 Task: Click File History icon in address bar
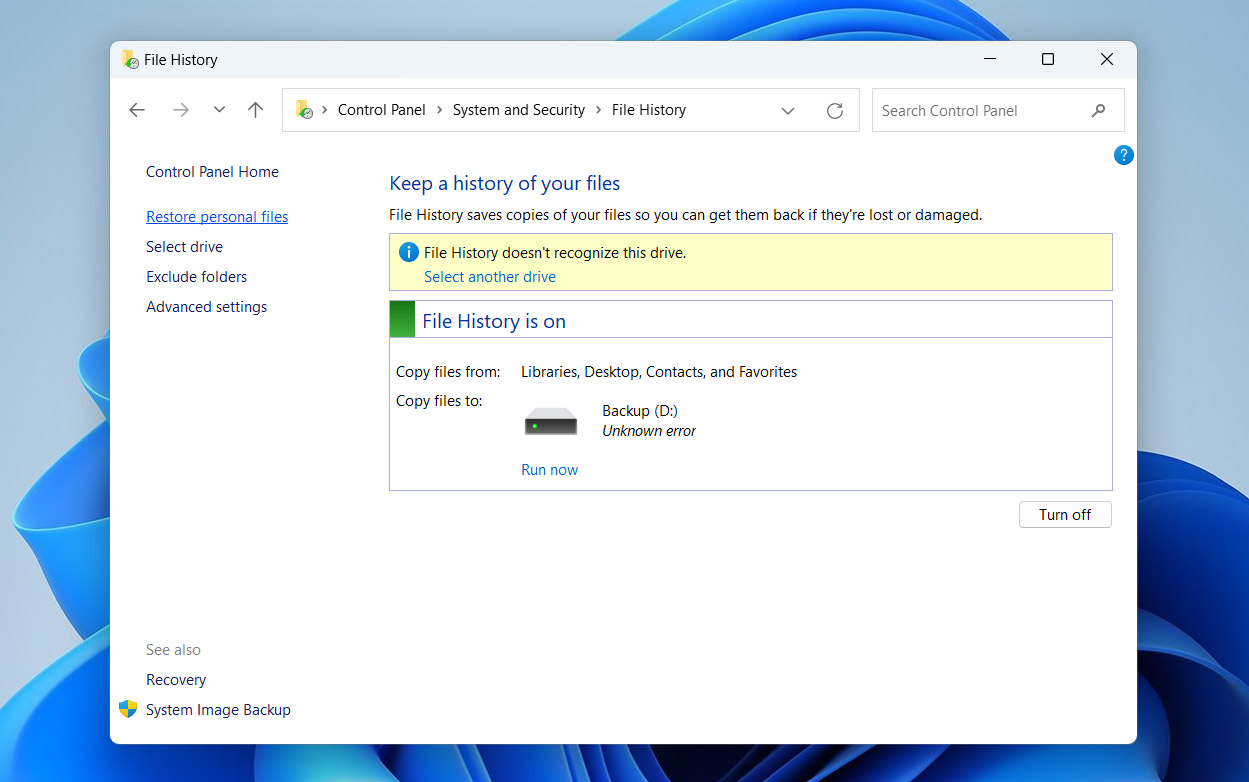coord(304,110)
